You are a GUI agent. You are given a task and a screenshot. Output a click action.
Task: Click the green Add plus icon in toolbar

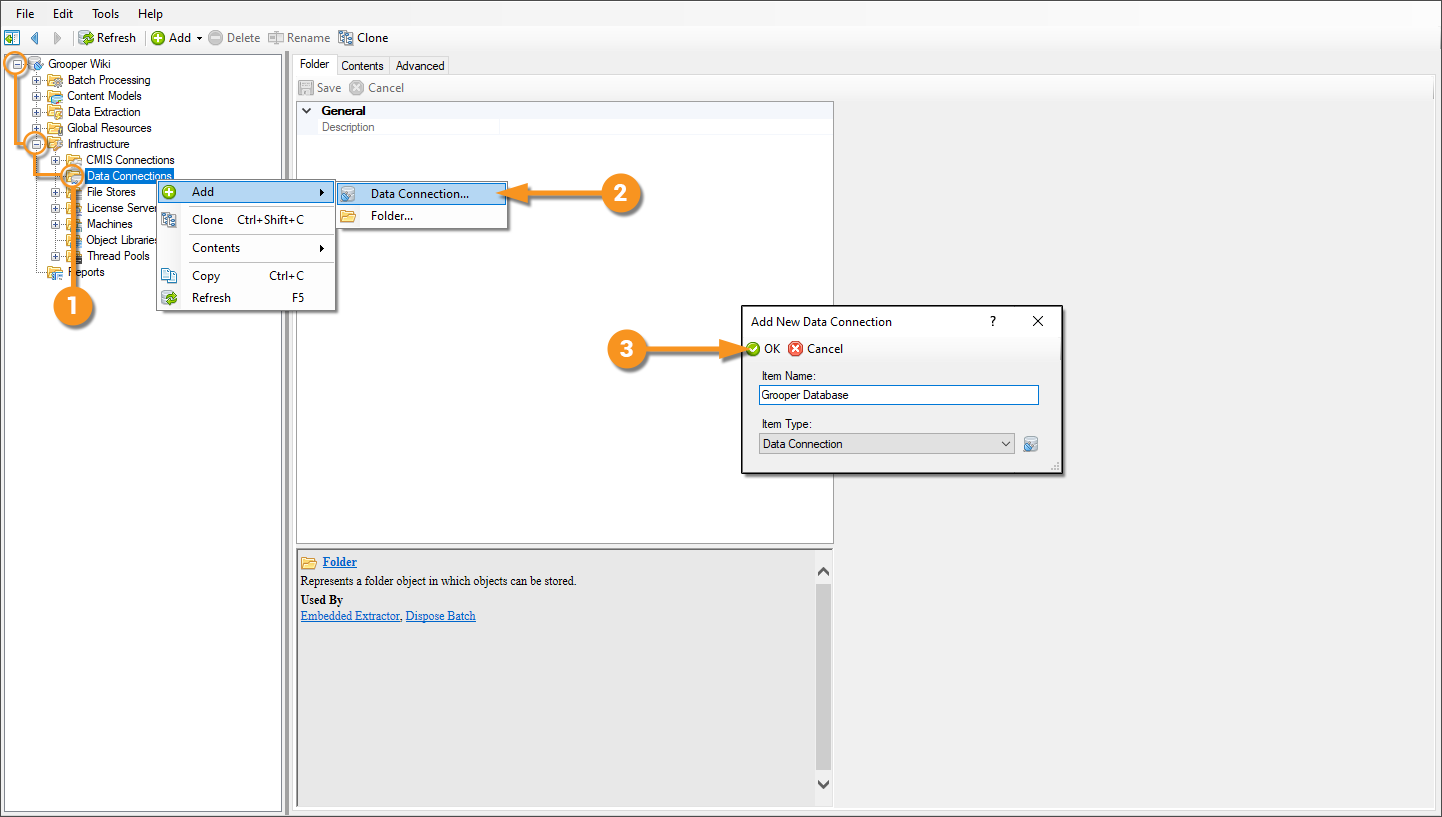(x=158, y=38)
